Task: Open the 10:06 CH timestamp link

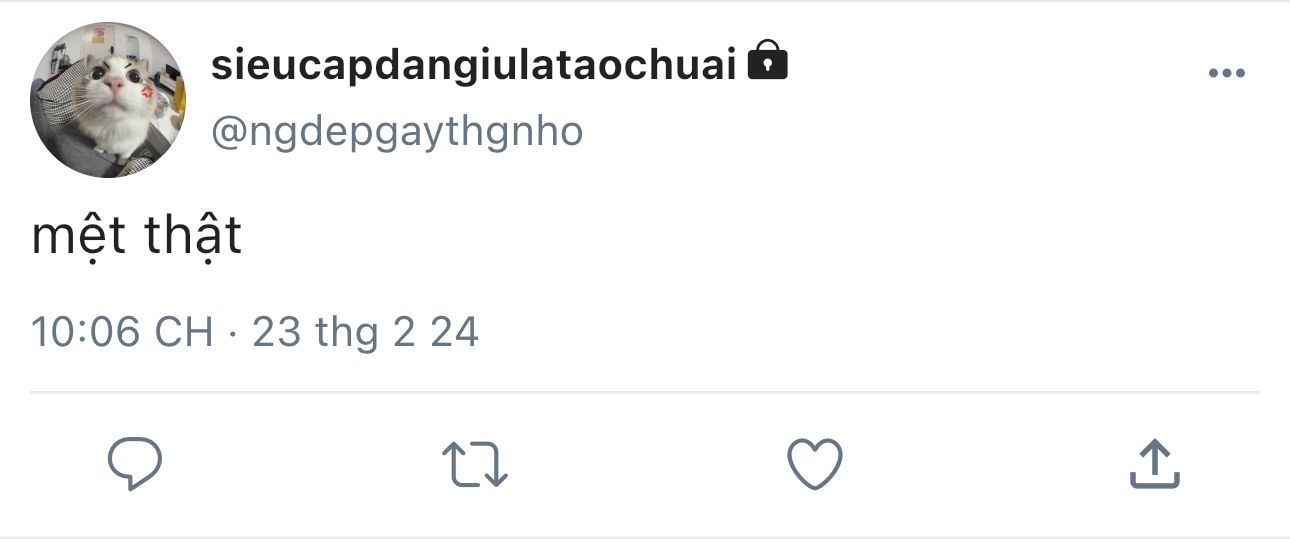Action: (122, 332)
